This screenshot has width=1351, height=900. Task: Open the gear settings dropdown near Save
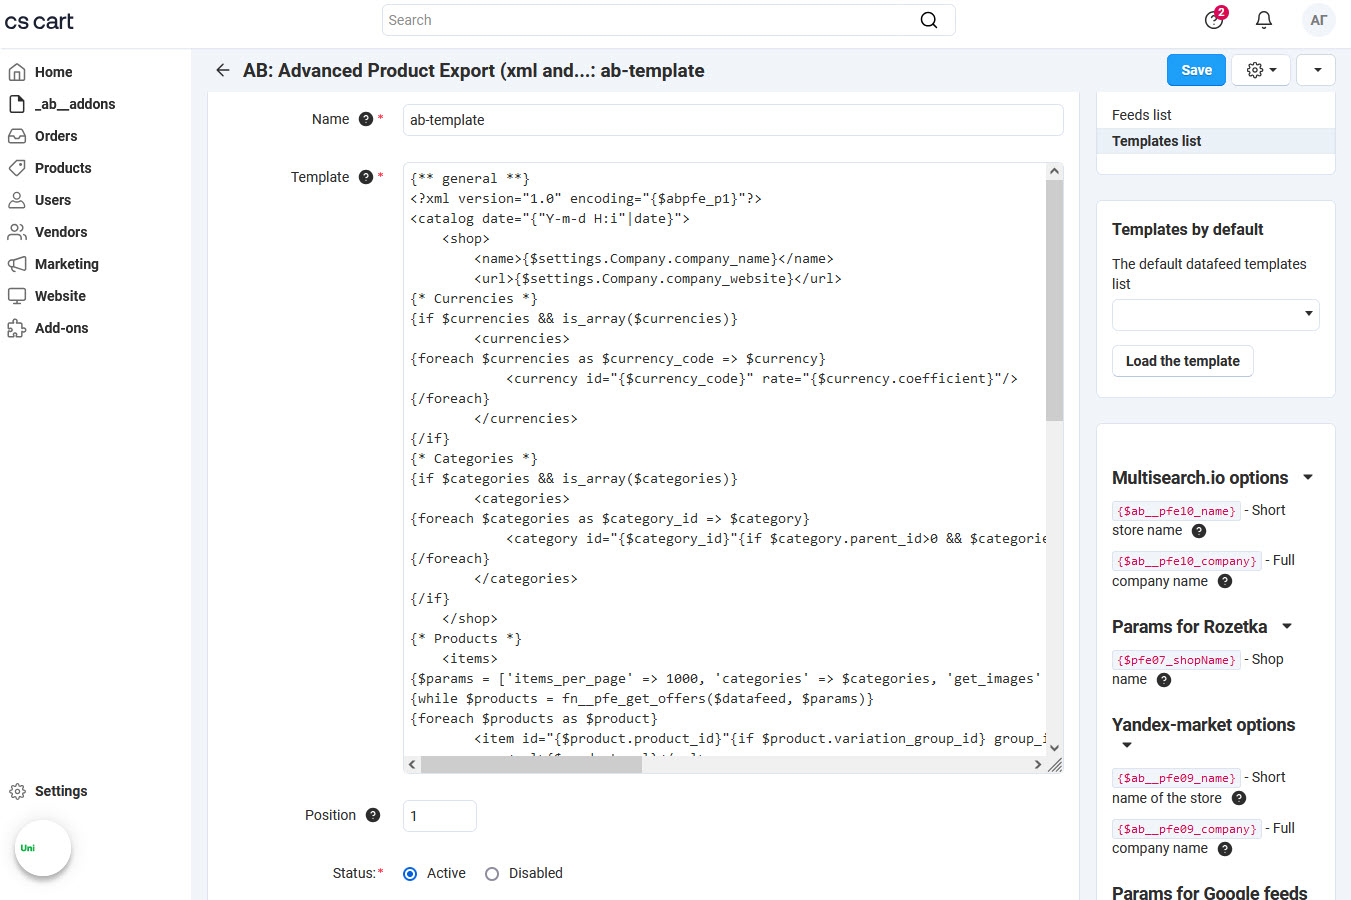tap(1260, 70)
